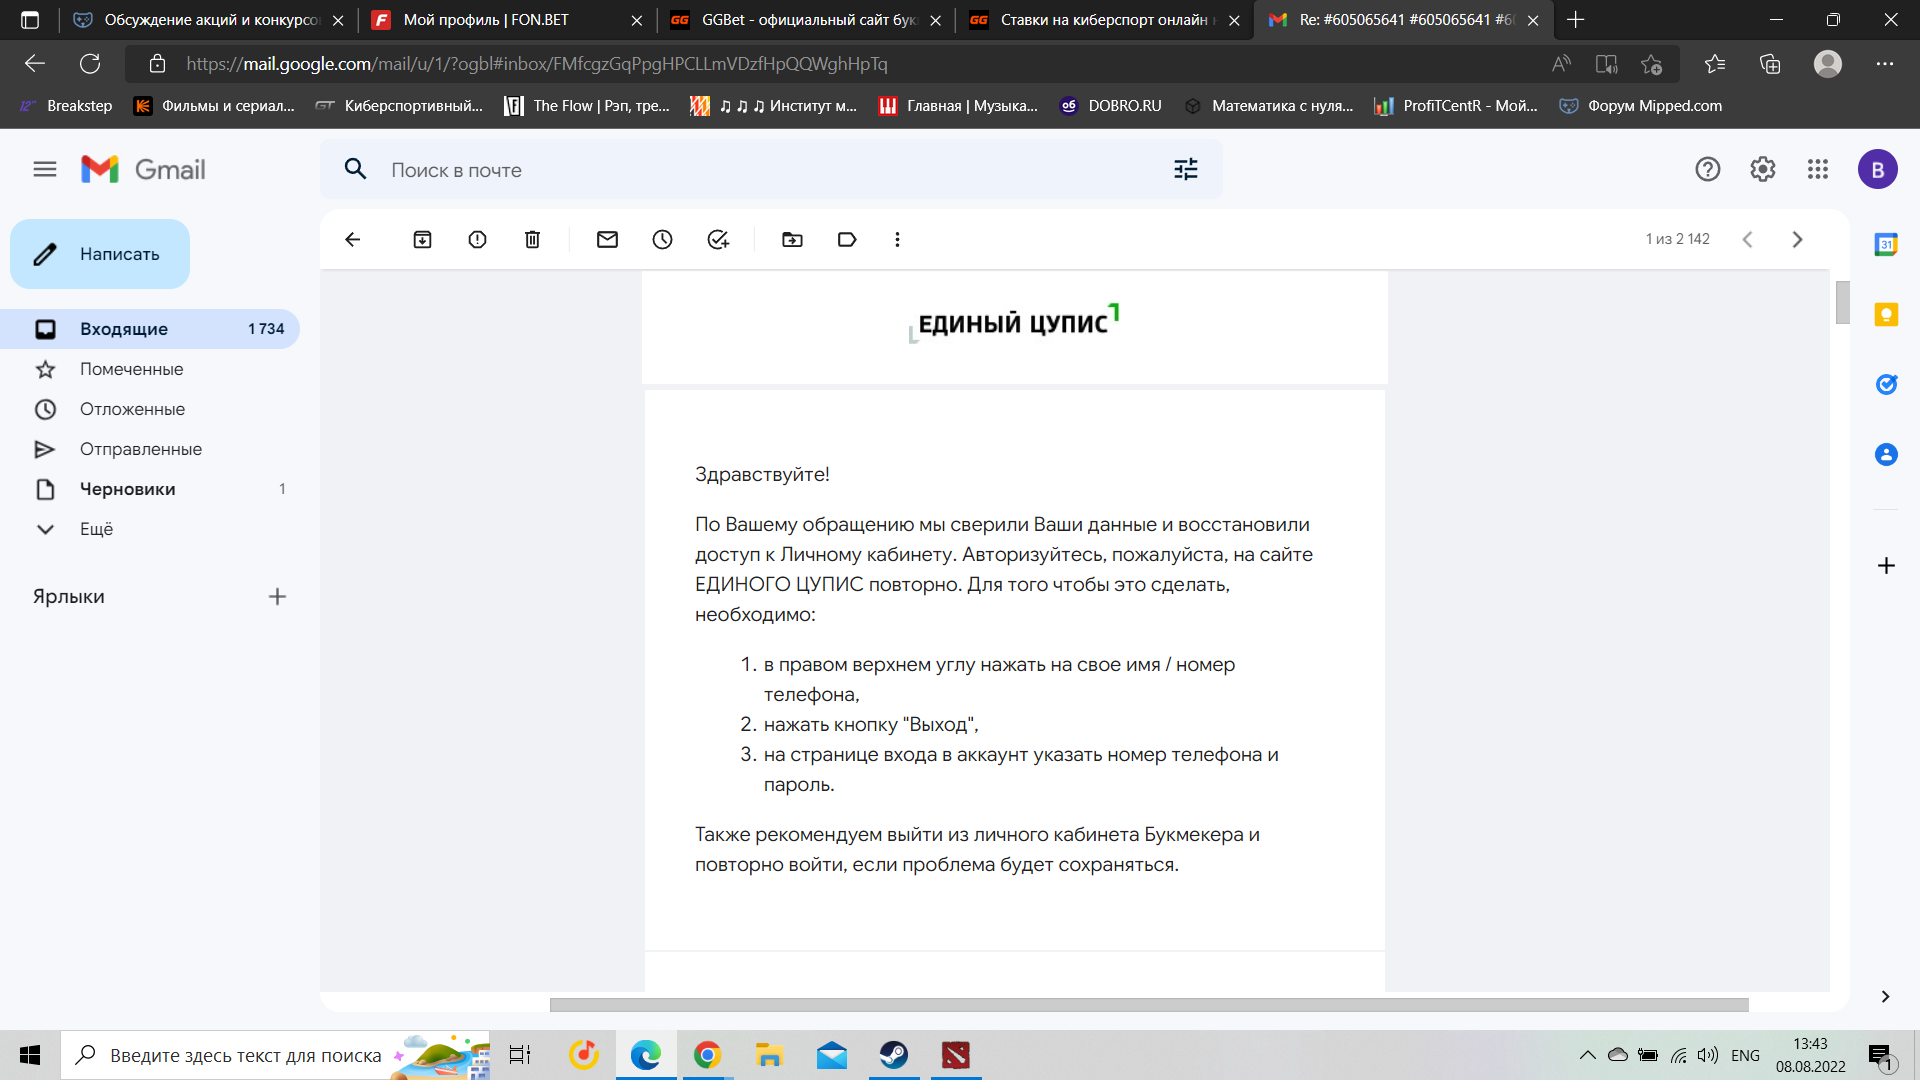Add this email to Tasks

click(x=718, y=240)
